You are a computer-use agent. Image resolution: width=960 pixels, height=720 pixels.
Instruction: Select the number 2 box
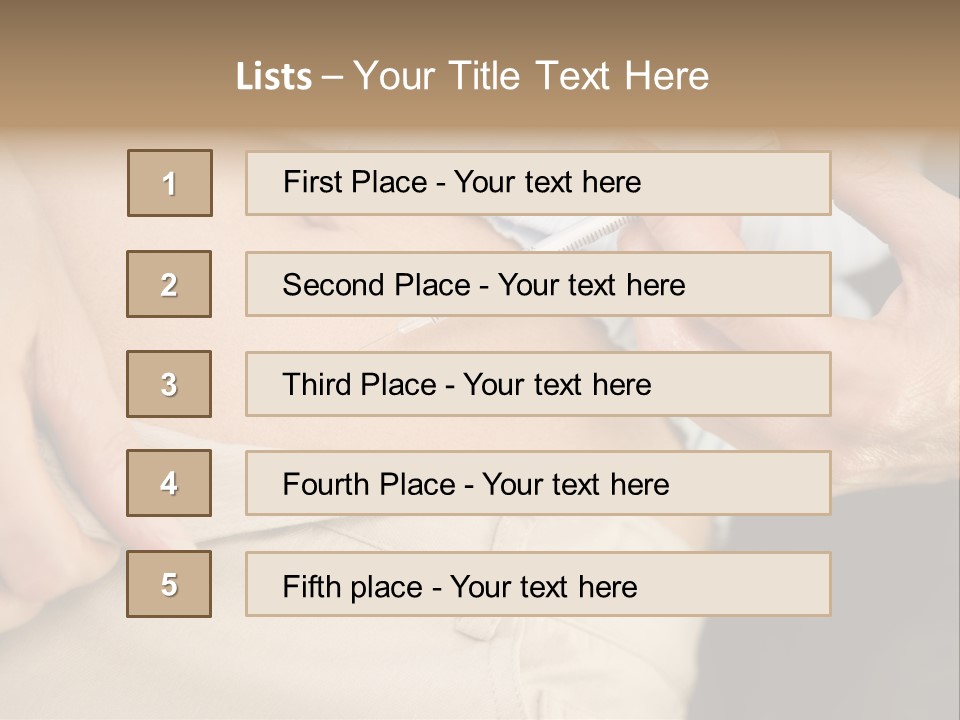coord(169,284)
